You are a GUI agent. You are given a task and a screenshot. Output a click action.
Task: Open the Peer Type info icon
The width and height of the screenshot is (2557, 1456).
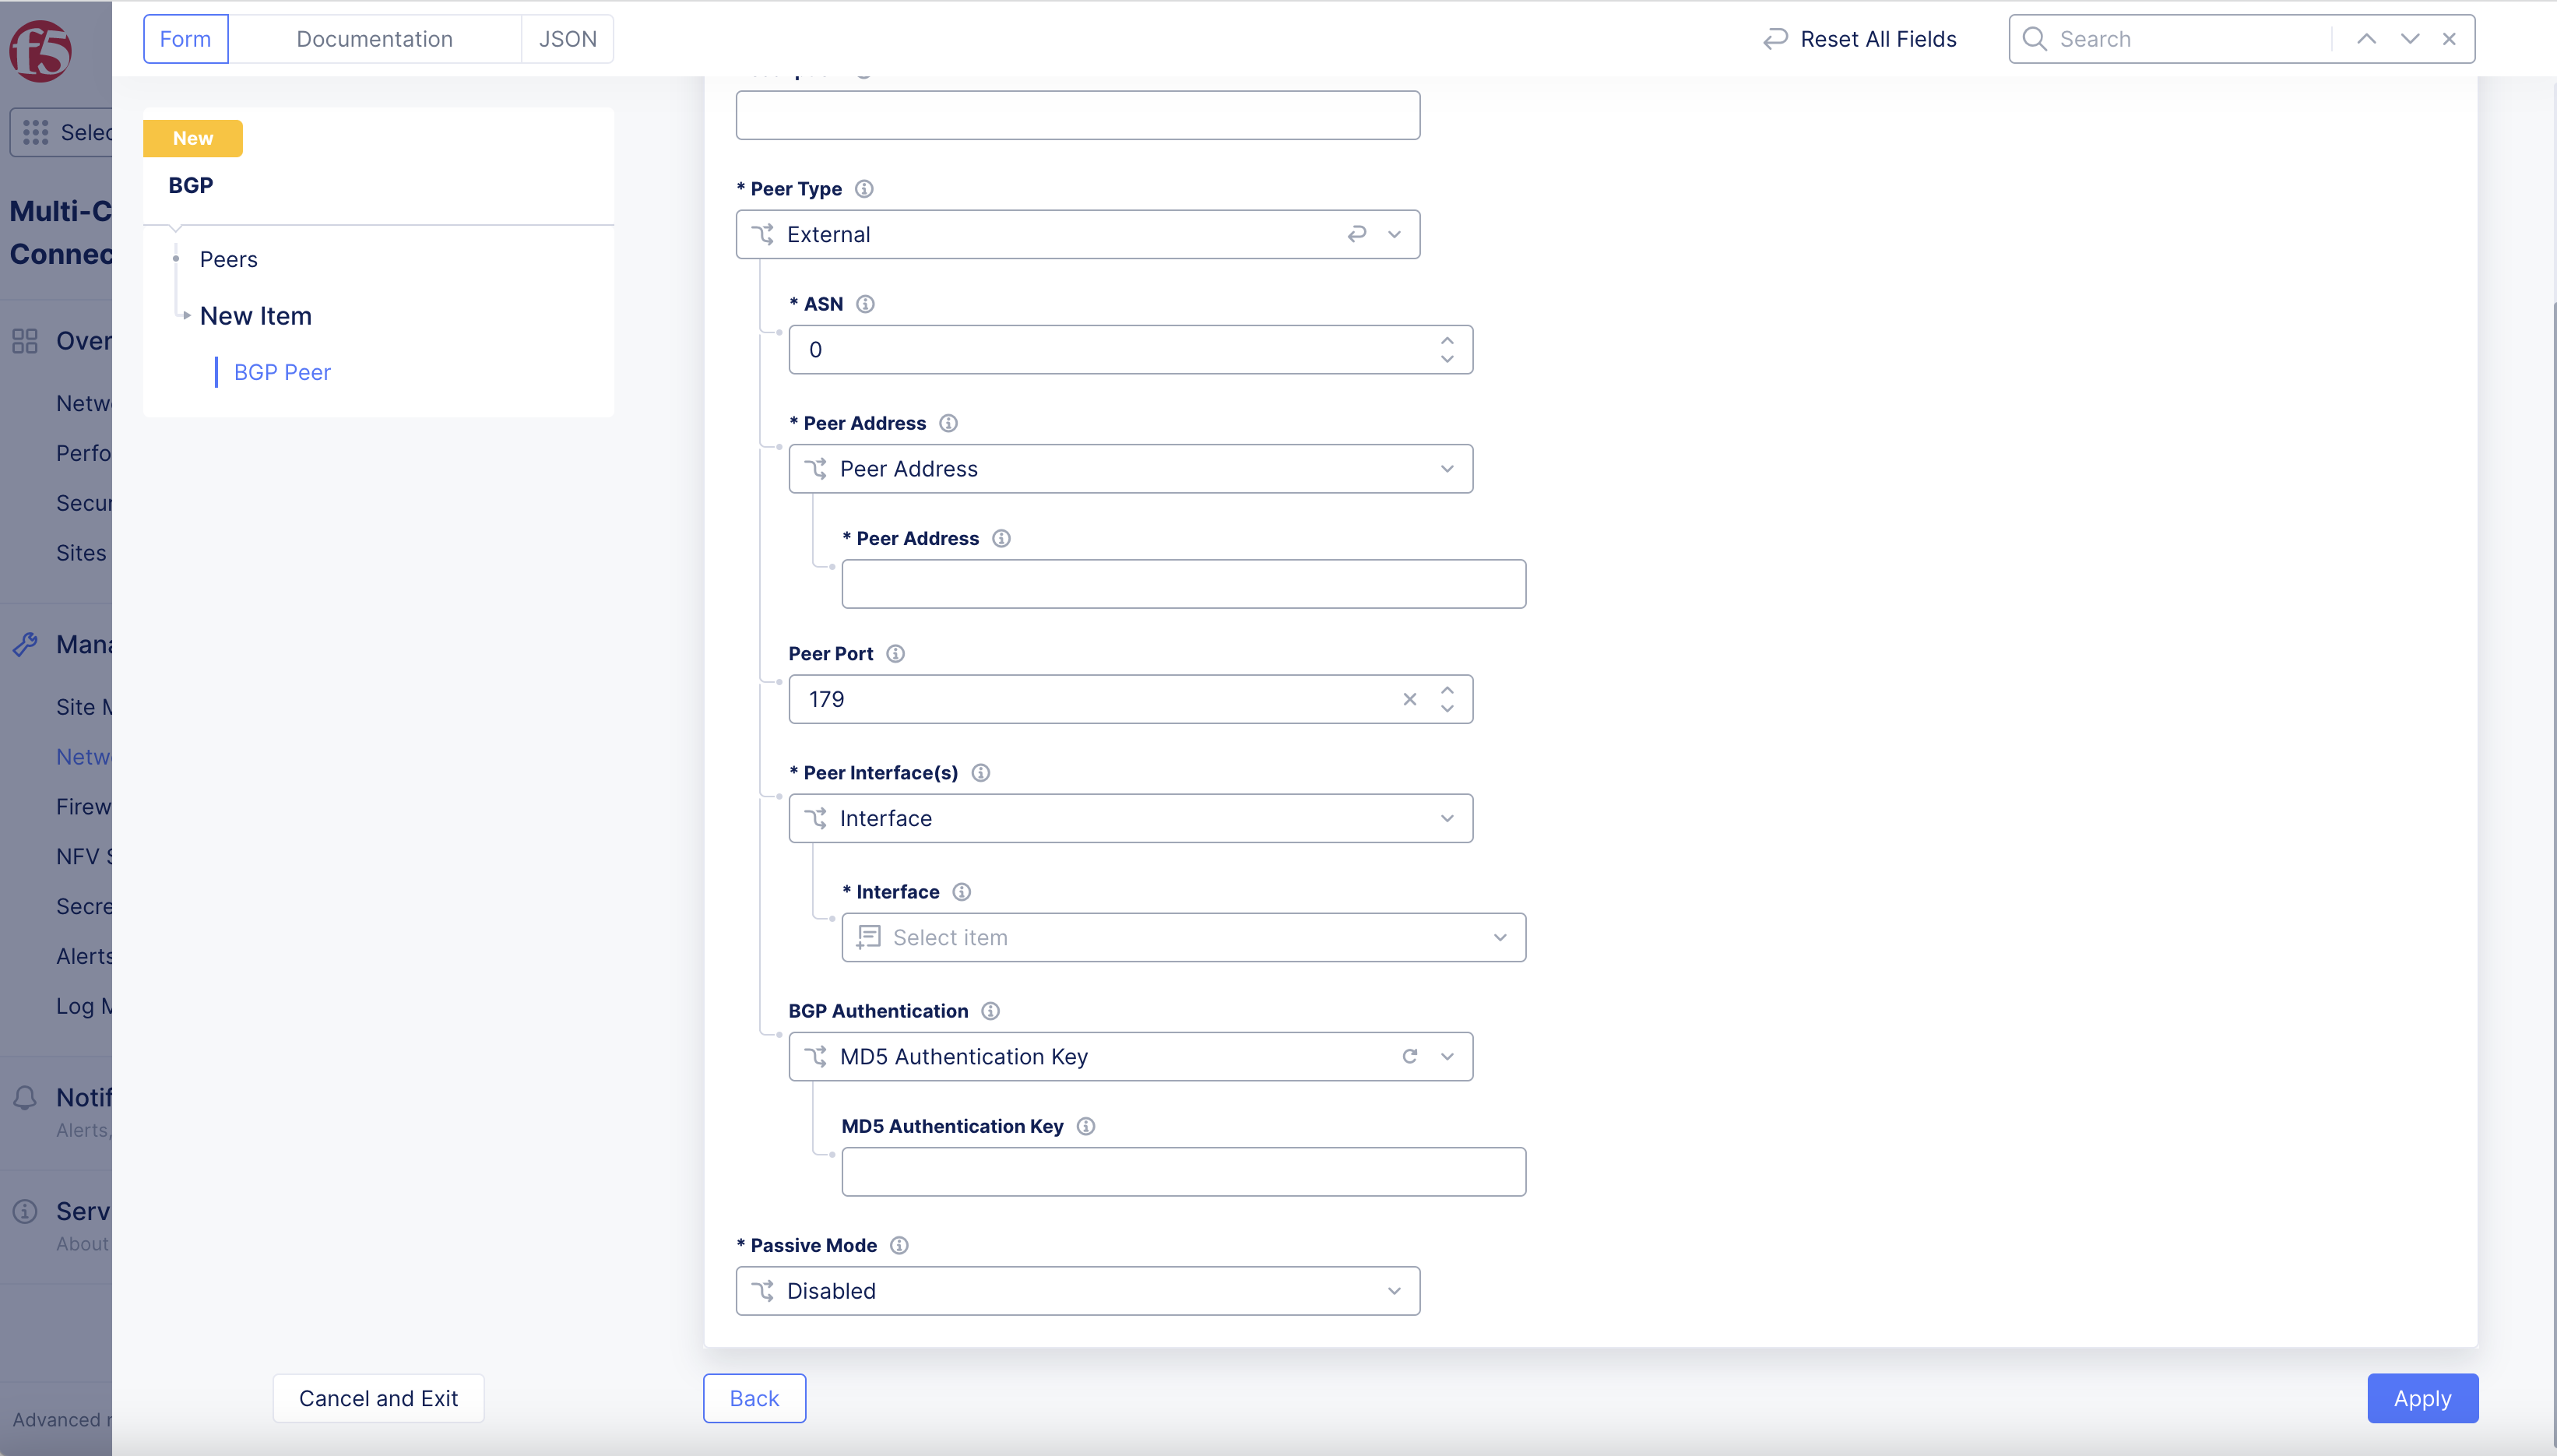pos(864,189)
